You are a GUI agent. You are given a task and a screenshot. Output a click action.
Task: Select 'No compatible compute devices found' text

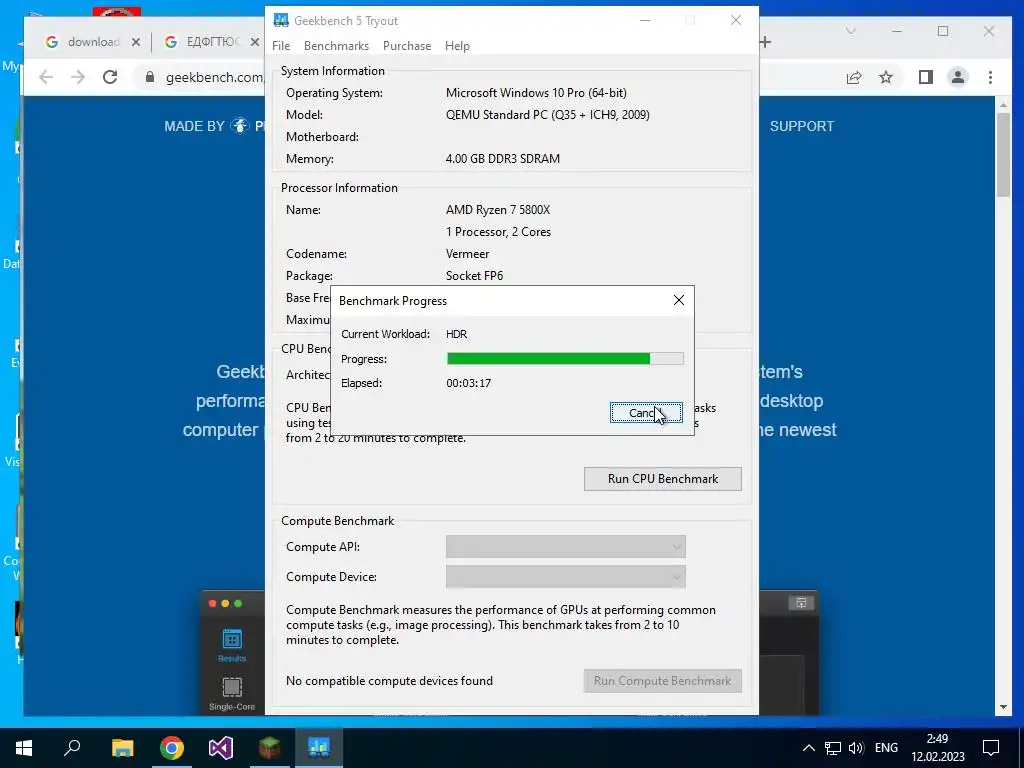389,680
